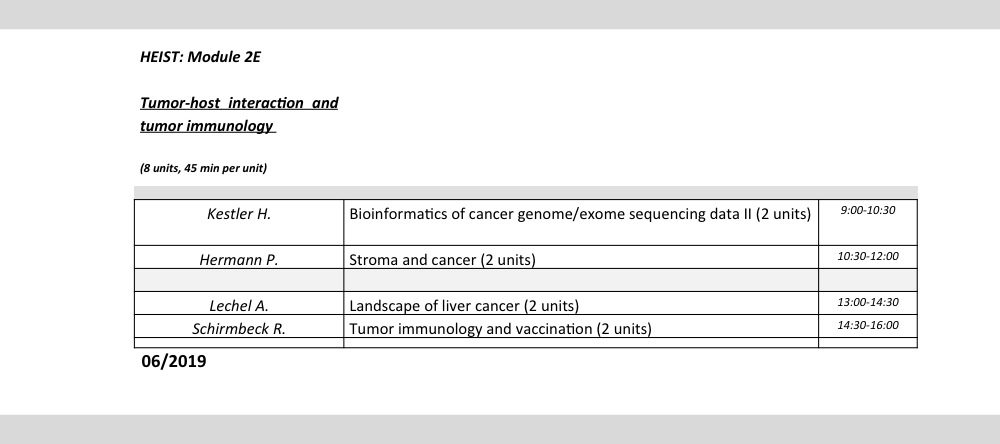Viewport: 1000px width, 444px height.
Task: Select the '13:00-14:30' time cell
Action: click(x=867, y=302)
